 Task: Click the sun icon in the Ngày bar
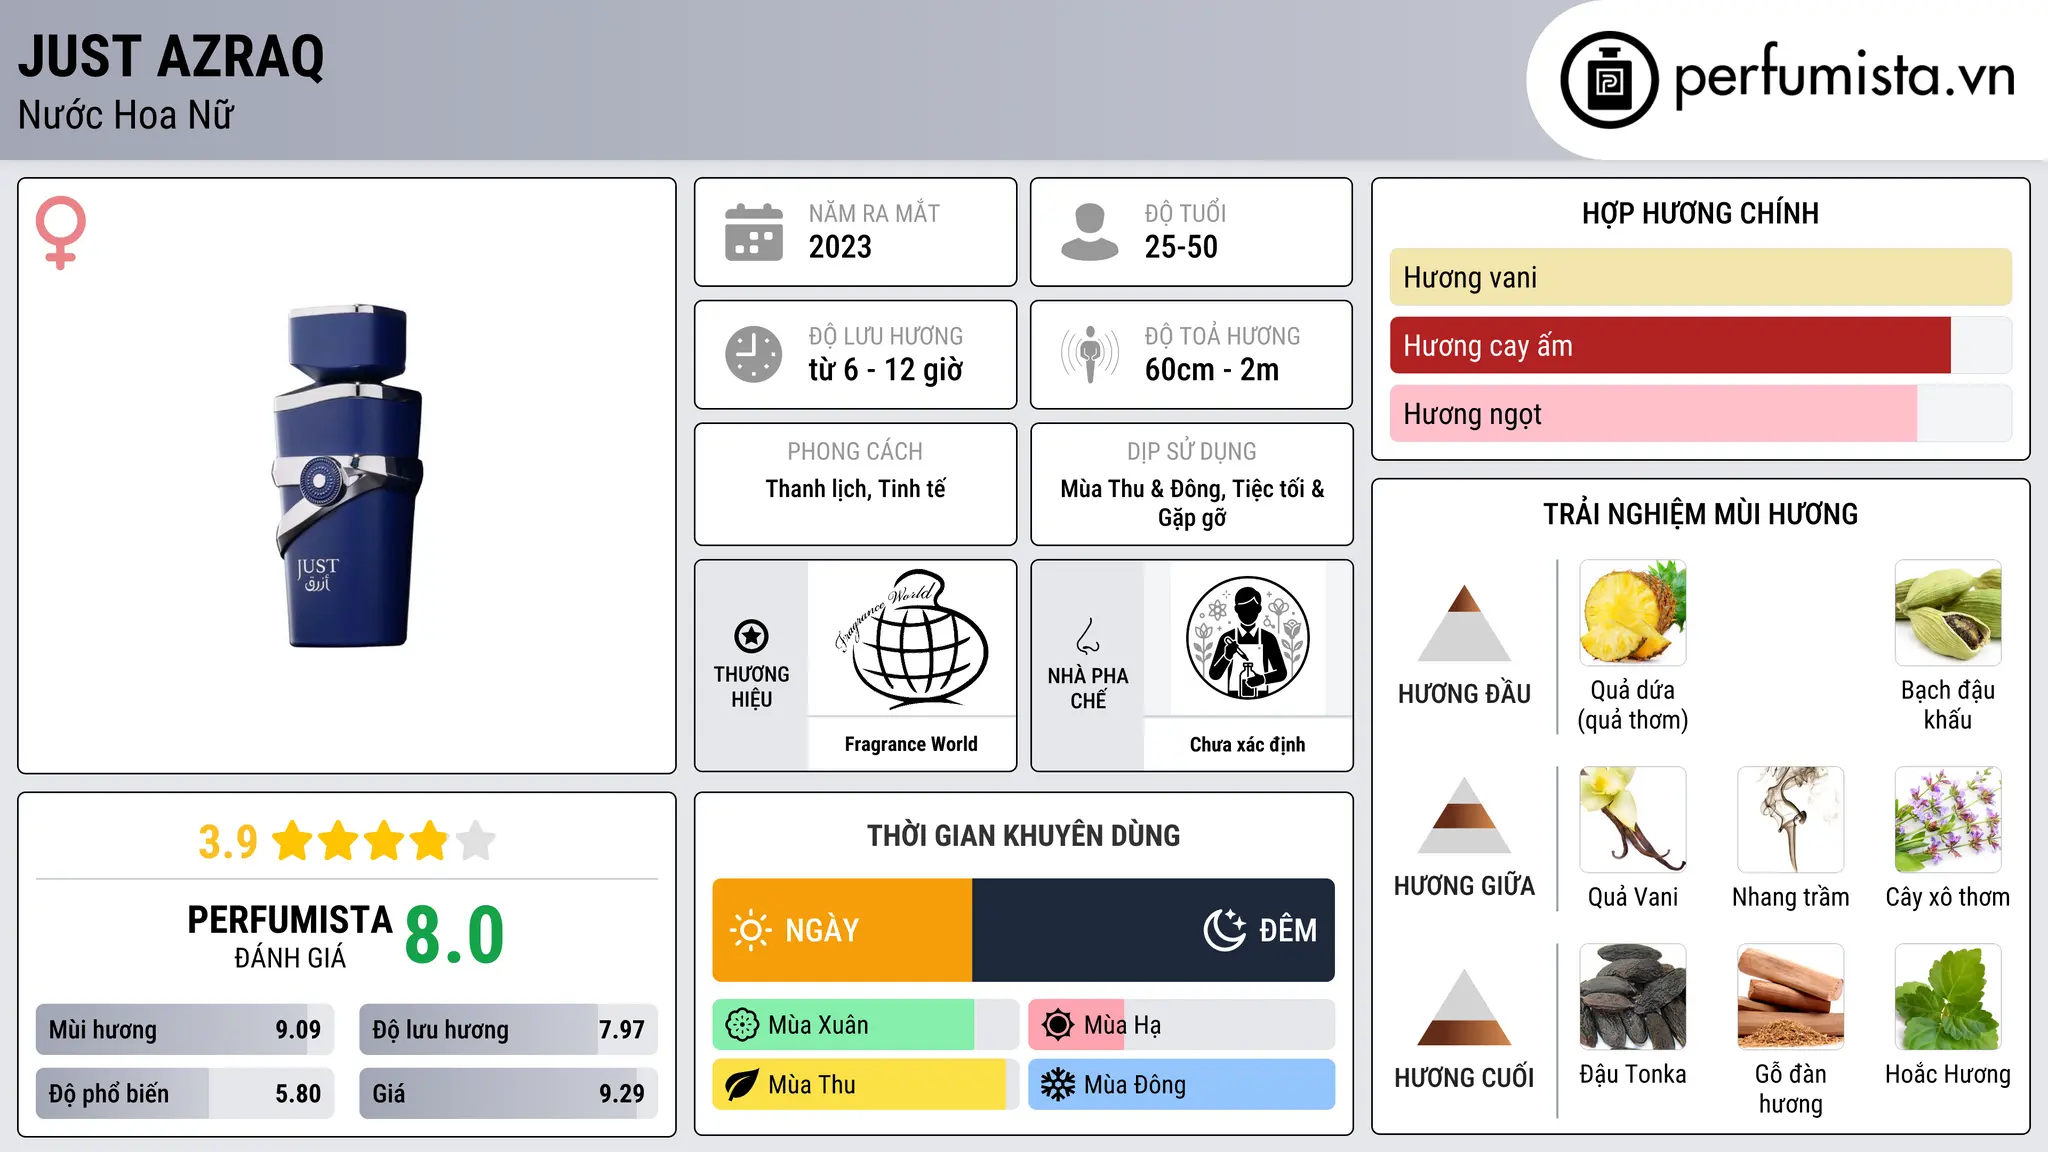tap(751, 930)
